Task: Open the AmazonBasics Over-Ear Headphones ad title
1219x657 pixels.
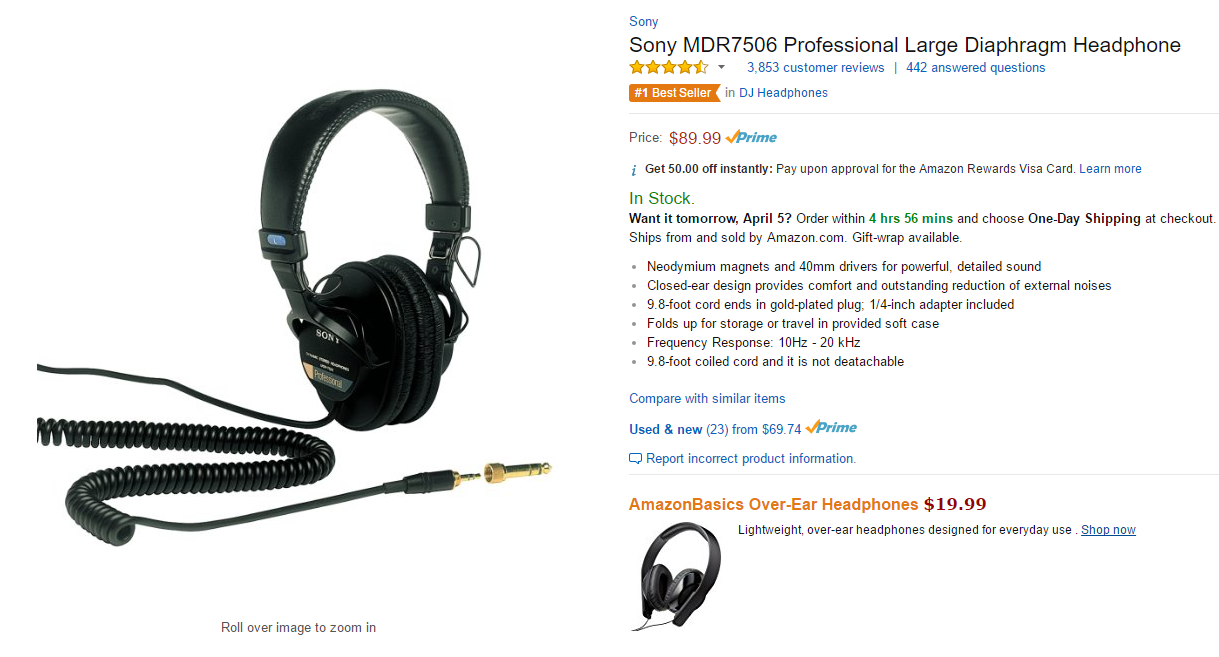Action: pos(773,504)
